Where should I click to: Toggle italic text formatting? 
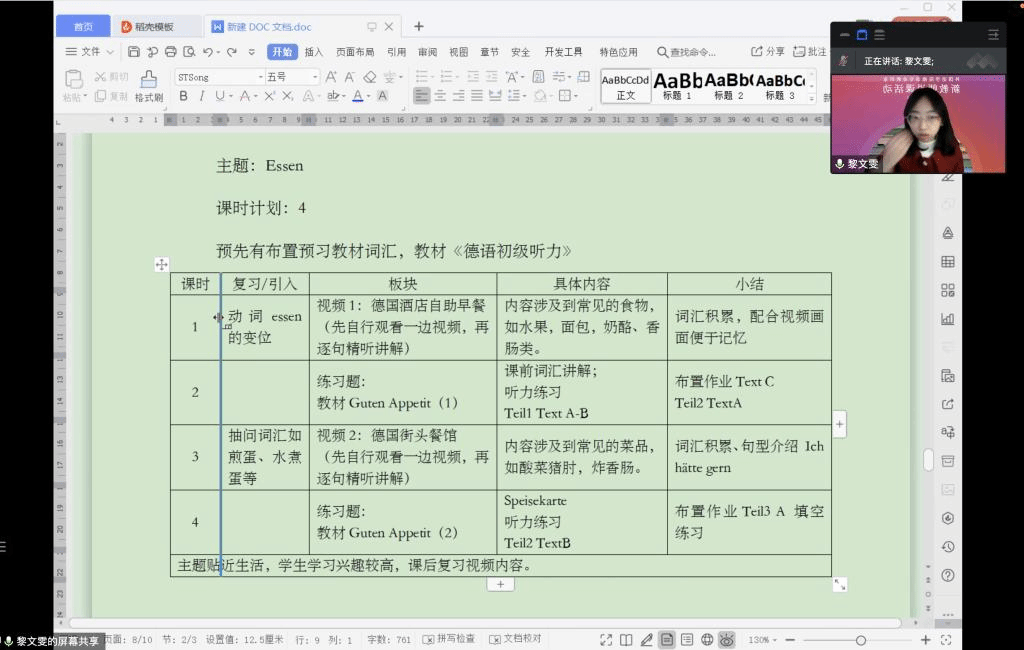click(x=201, y=96)
